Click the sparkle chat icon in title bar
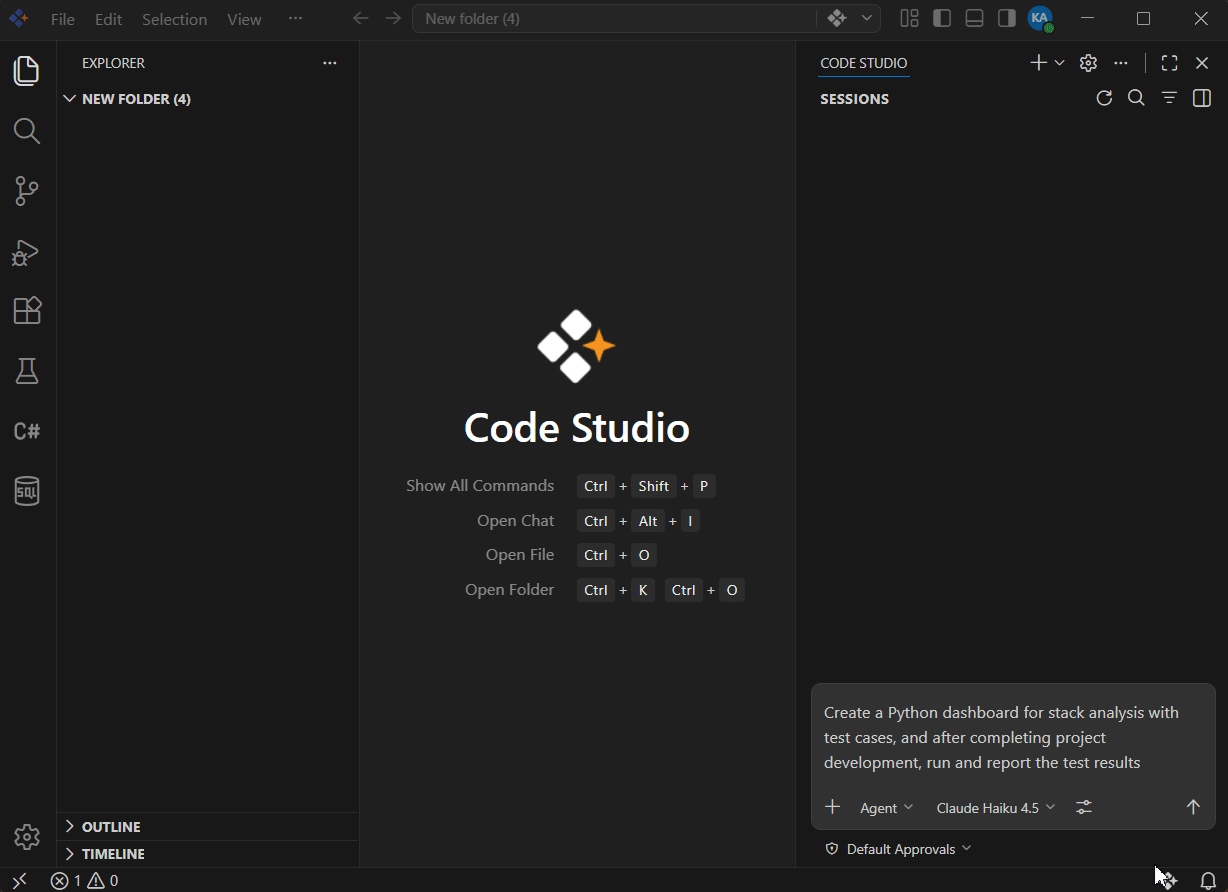The width and height of the screenshot is (1228, 892). 837,18
